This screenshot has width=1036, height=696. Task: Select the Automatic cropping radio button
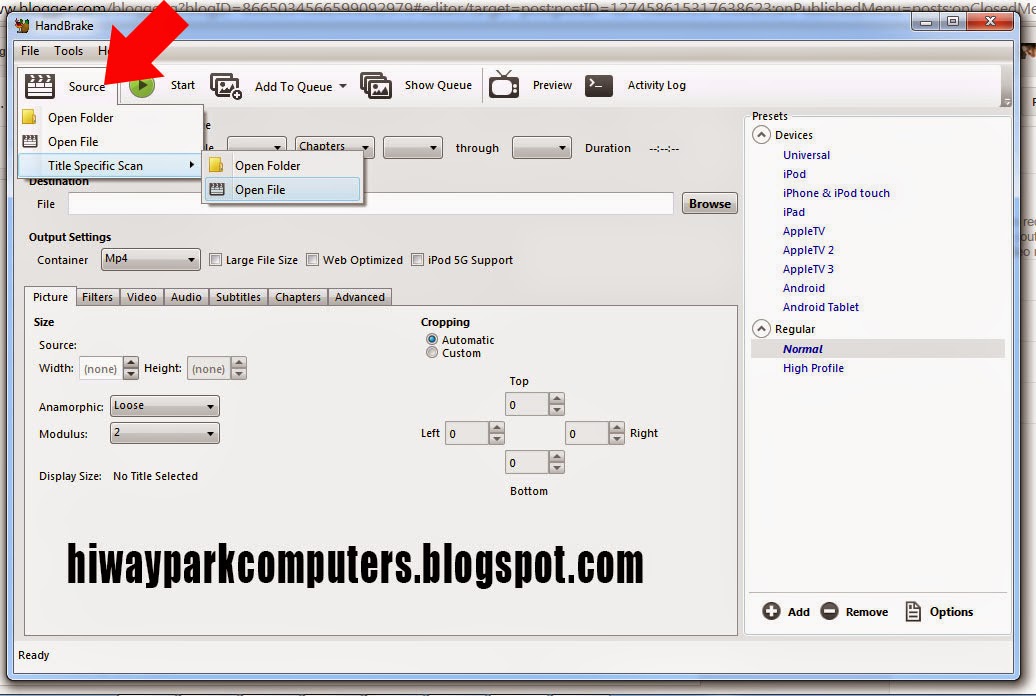(432, 339)
